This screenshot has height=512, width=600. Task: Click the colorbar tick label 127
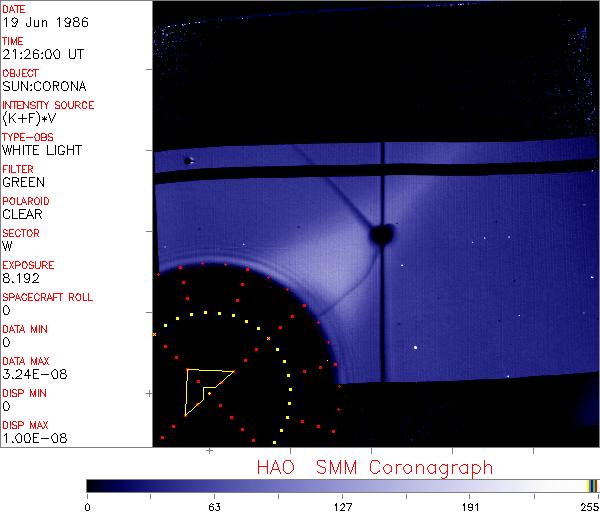click(343, 505)
